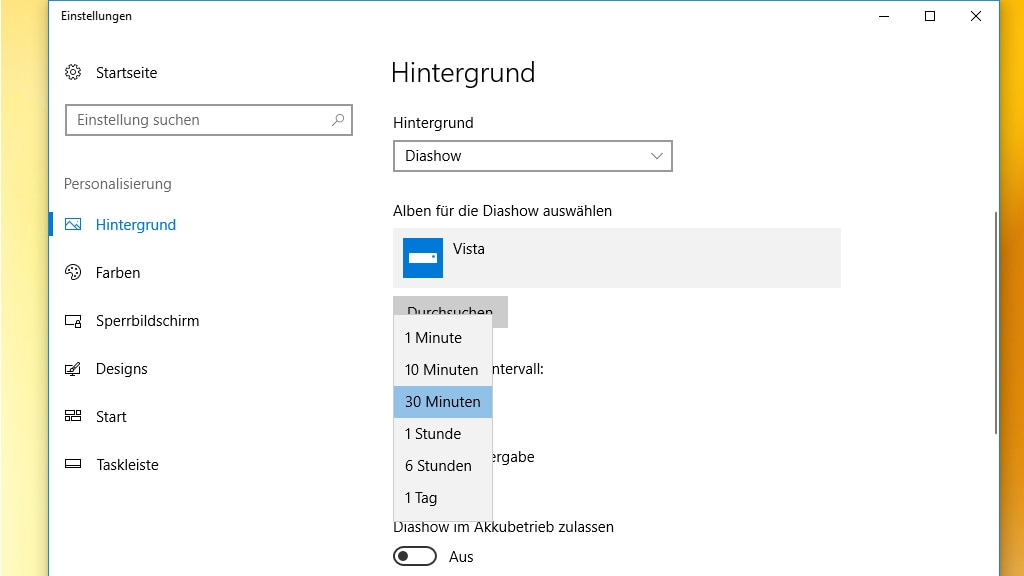
Task: Go to Sperrbildschirm settings
Action: coord(147,321)
